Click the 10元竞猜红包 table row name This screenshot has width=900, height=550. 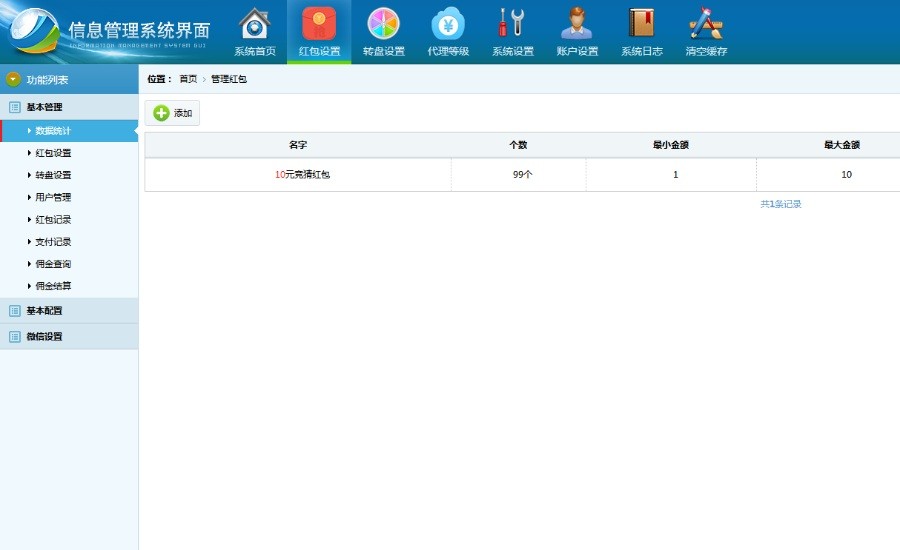click(x=302, y=175)
